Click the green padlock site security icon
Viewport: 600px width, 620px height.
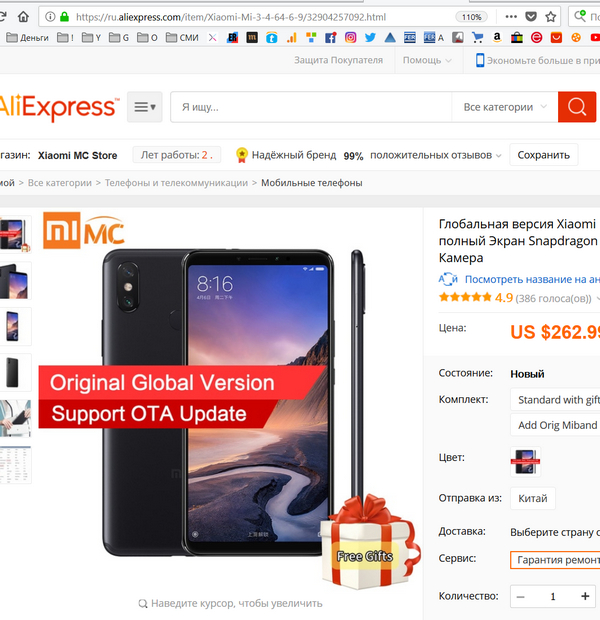65,17
